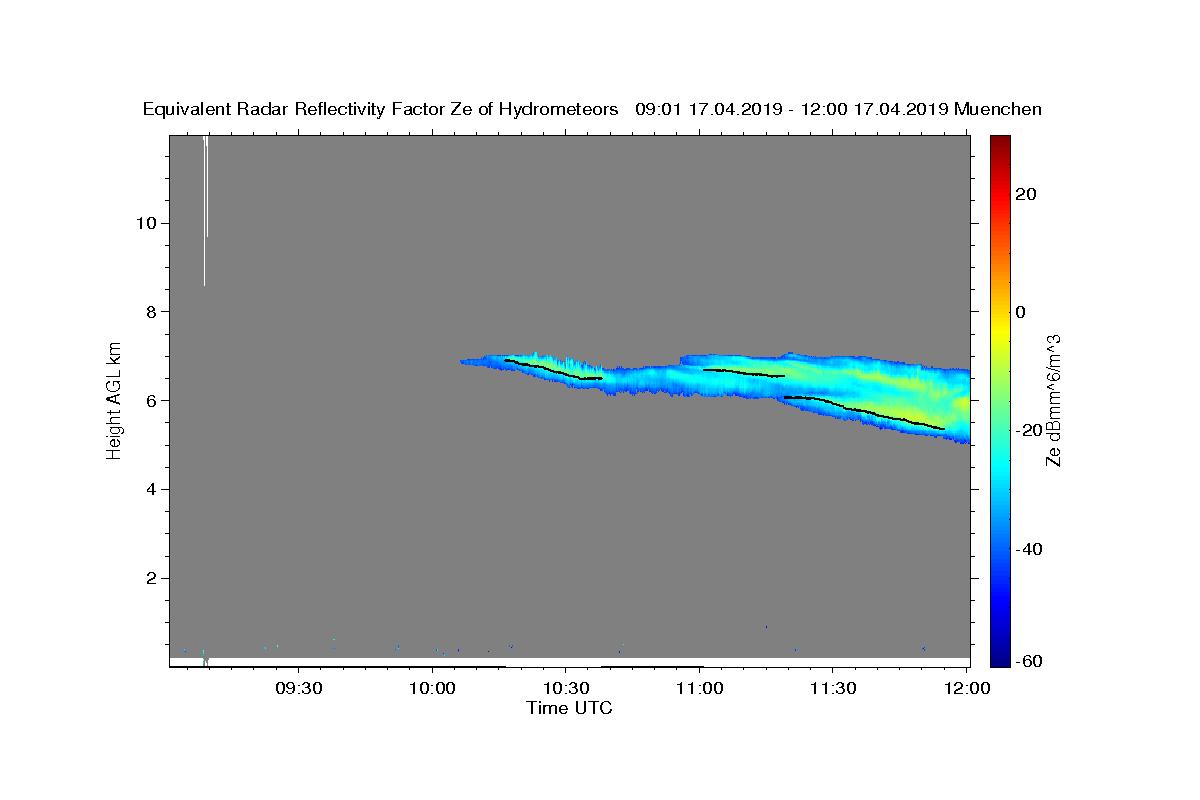
Task: Click the 11:00 time tick label
Action: (x=699, y=688)
